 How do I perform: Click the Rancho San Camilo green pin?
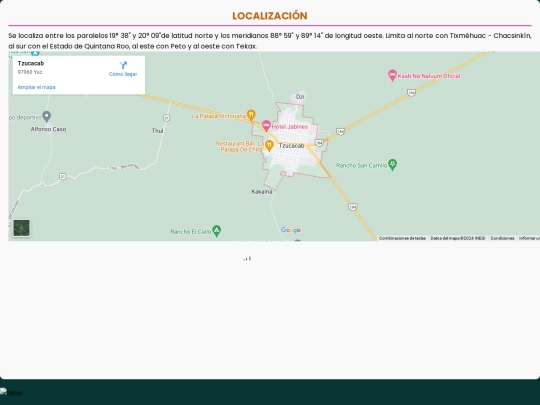point(392,164)
